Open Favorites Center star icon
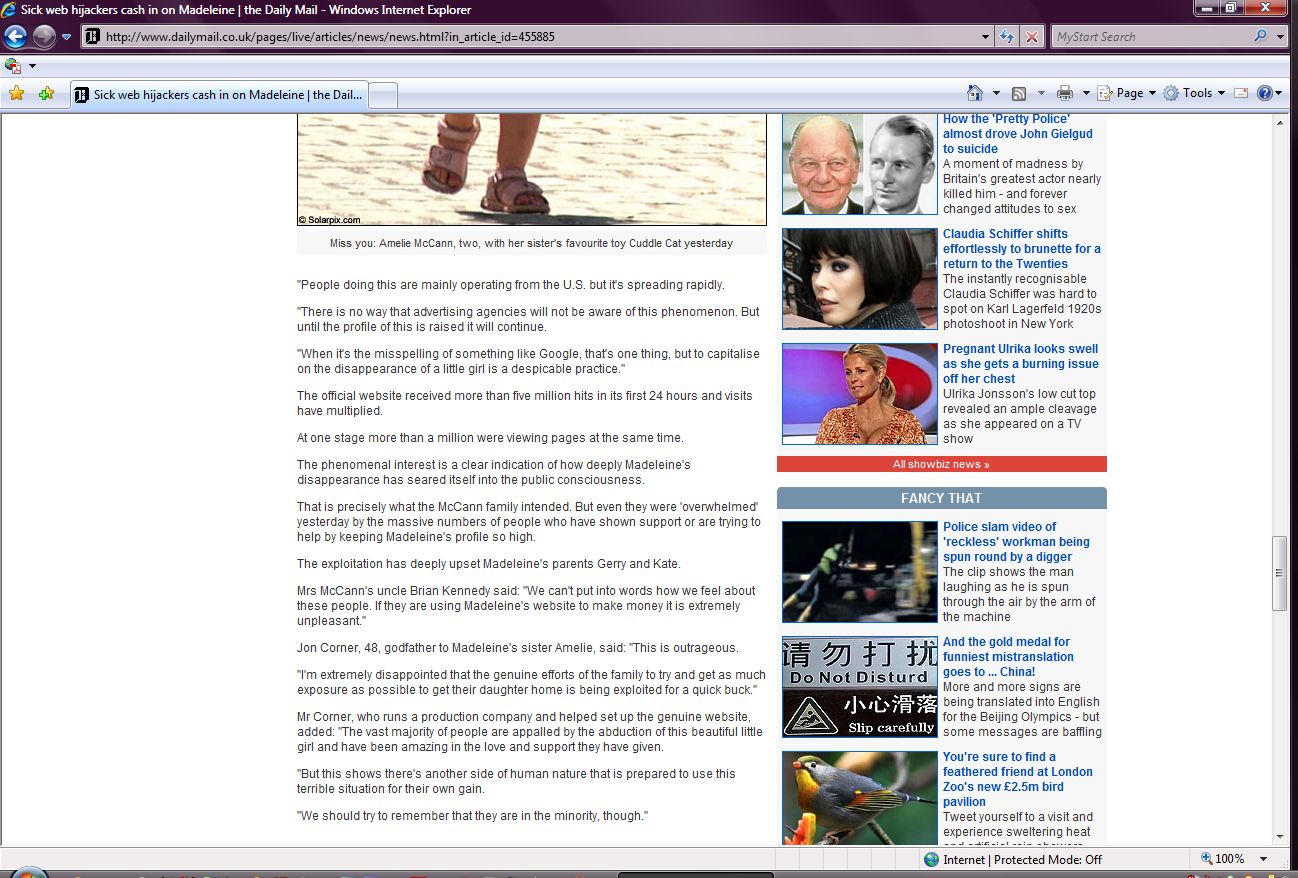Image resolution: width=1298 pixels, height=878 pixels. point(16,94)
